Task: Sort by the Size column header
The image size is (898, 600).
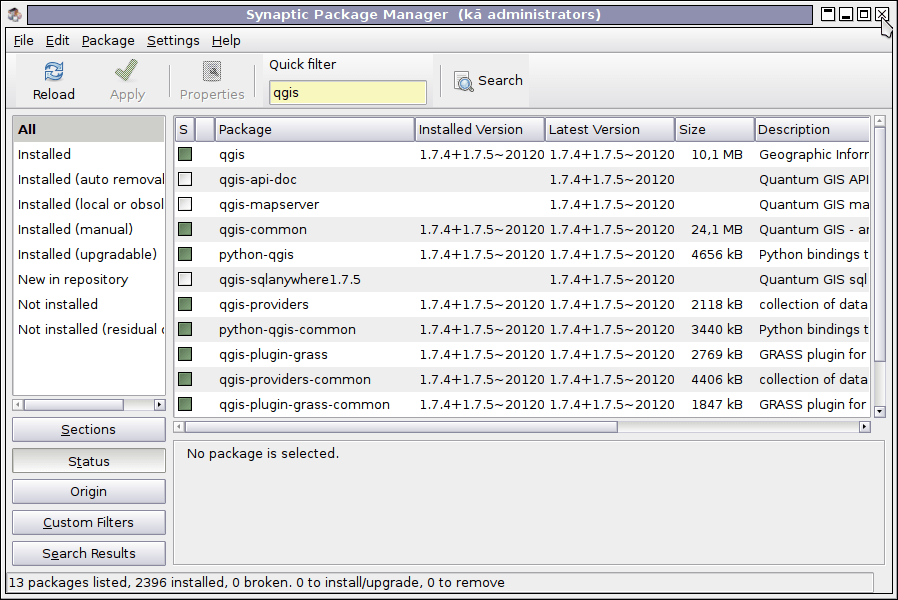Action: pos(715,129)
